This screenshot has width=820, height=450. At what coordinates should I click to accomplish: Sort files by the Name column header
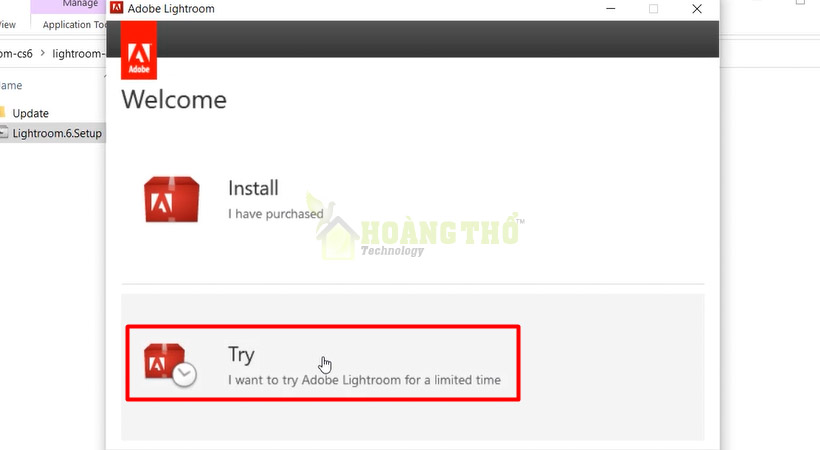[11, 85]
